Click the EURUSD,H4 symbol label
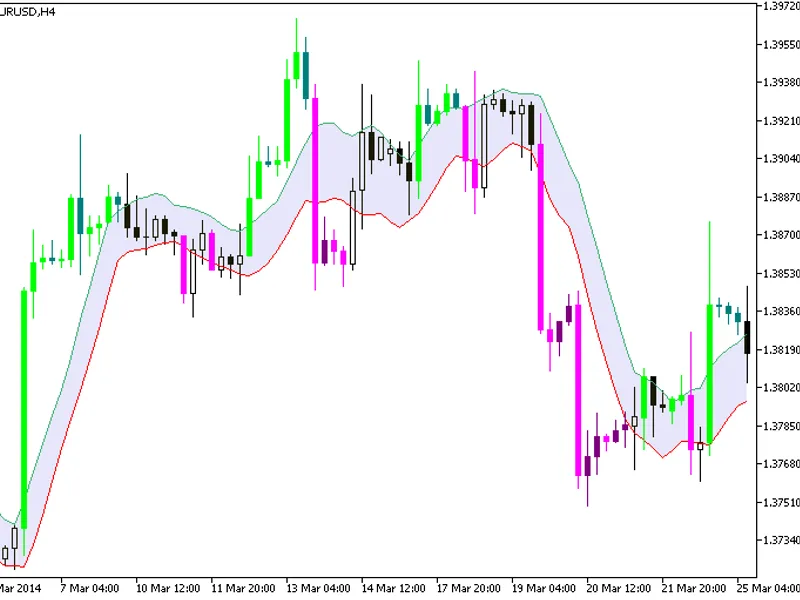Viewport: 800px width, 600px height. 27,12
